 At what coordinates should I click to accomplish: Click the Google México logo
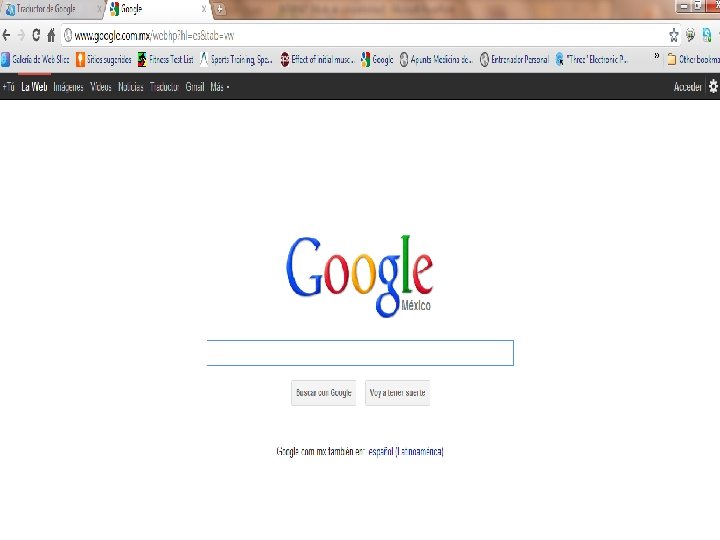click(360, 276)
